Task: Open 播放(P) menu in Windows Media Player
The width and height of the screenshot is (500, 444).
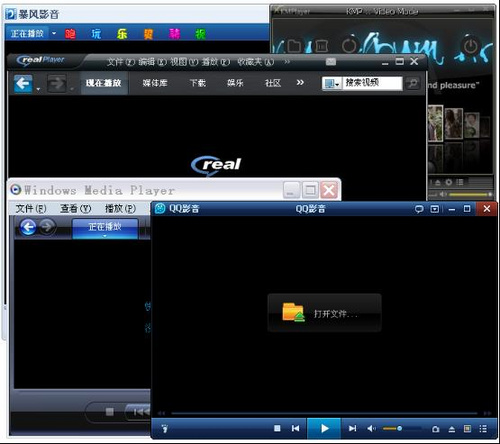Action: tap(120, 209)
